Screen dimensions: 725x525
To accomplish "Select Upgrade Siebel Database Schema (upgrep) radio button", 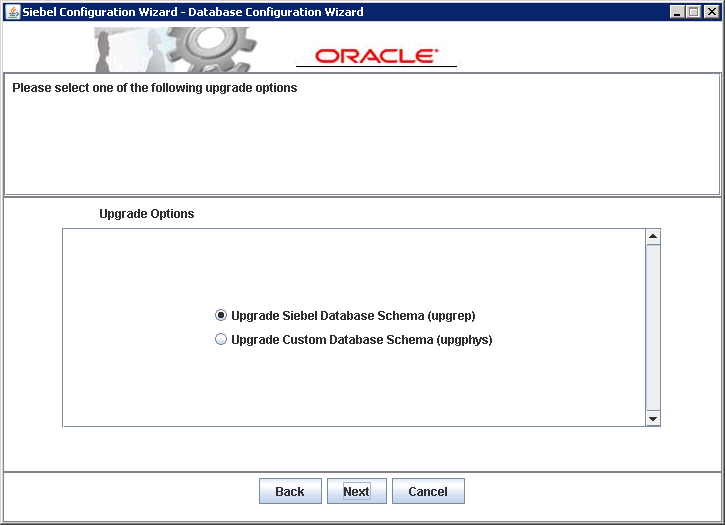I will pyautogui.click(x=221, y=315).
